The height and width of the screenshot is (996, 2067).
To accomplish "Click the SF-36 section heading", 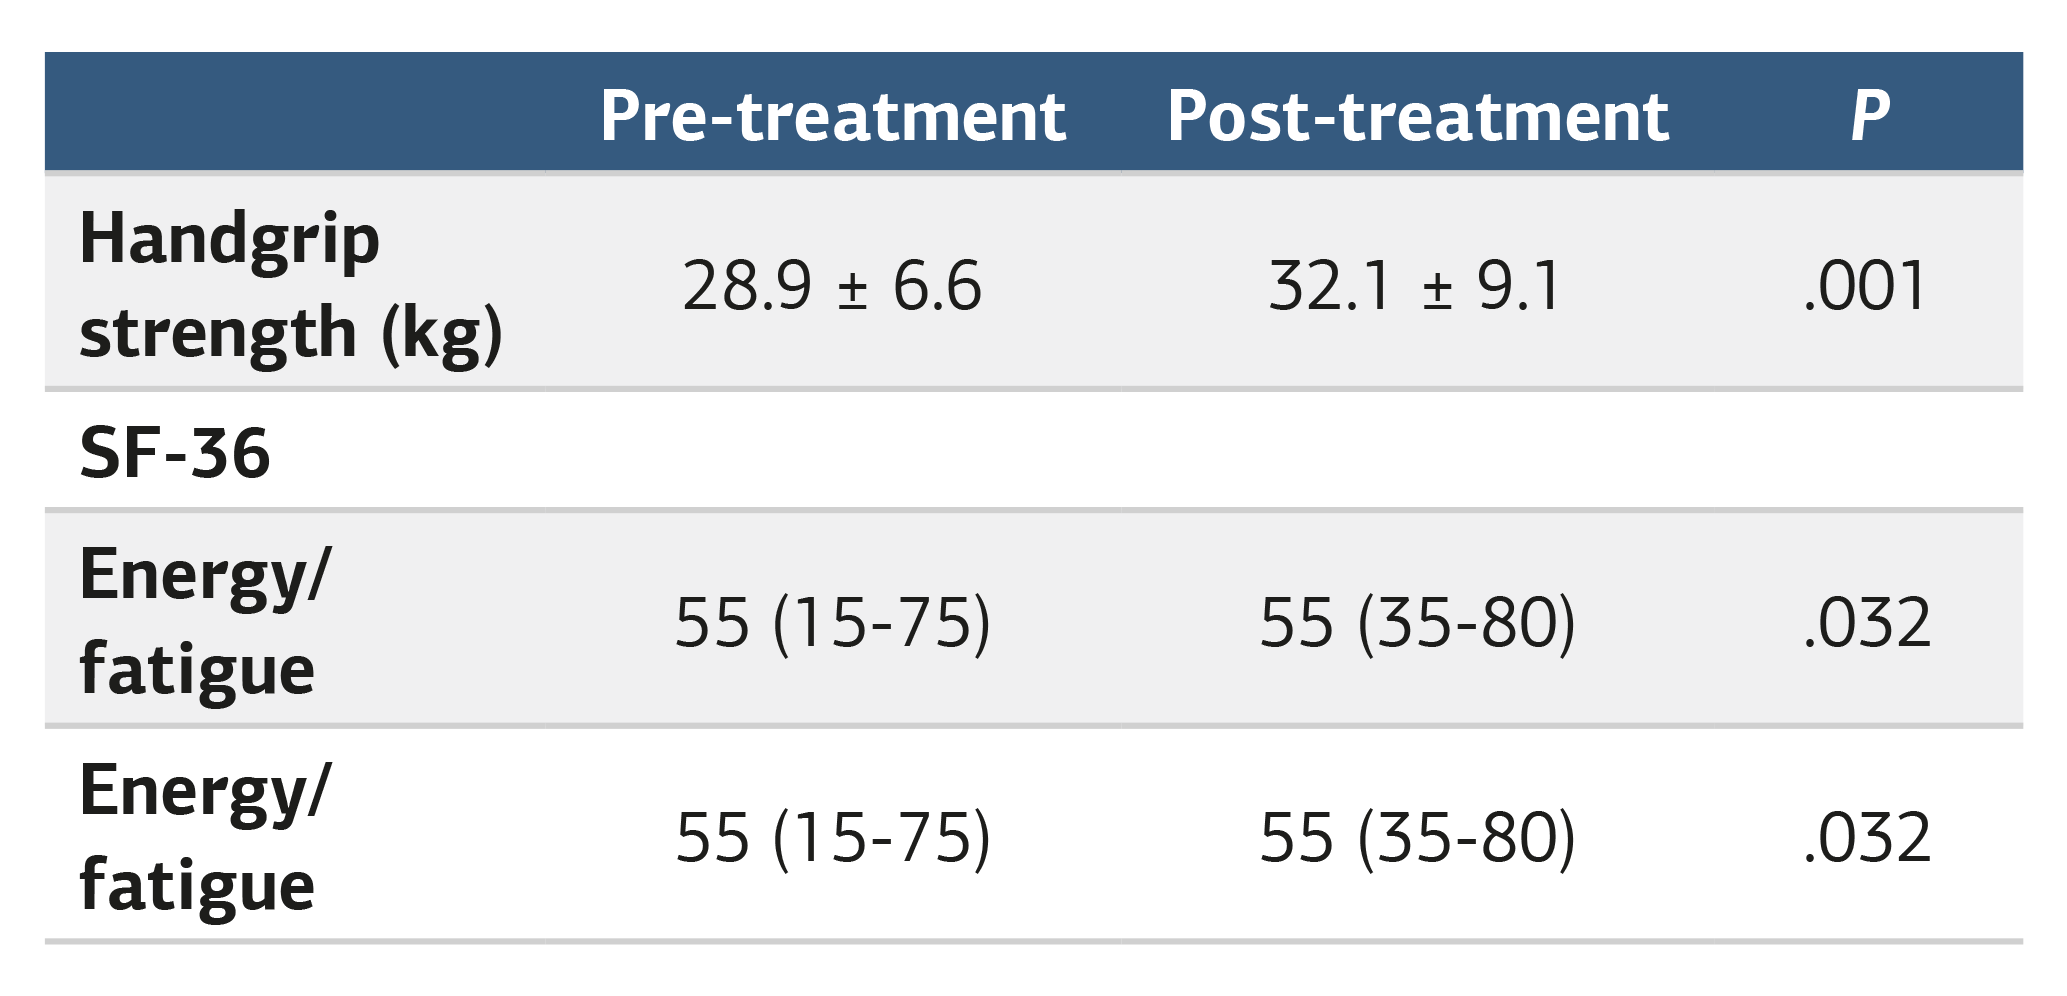I will click(x=175, y=453).
